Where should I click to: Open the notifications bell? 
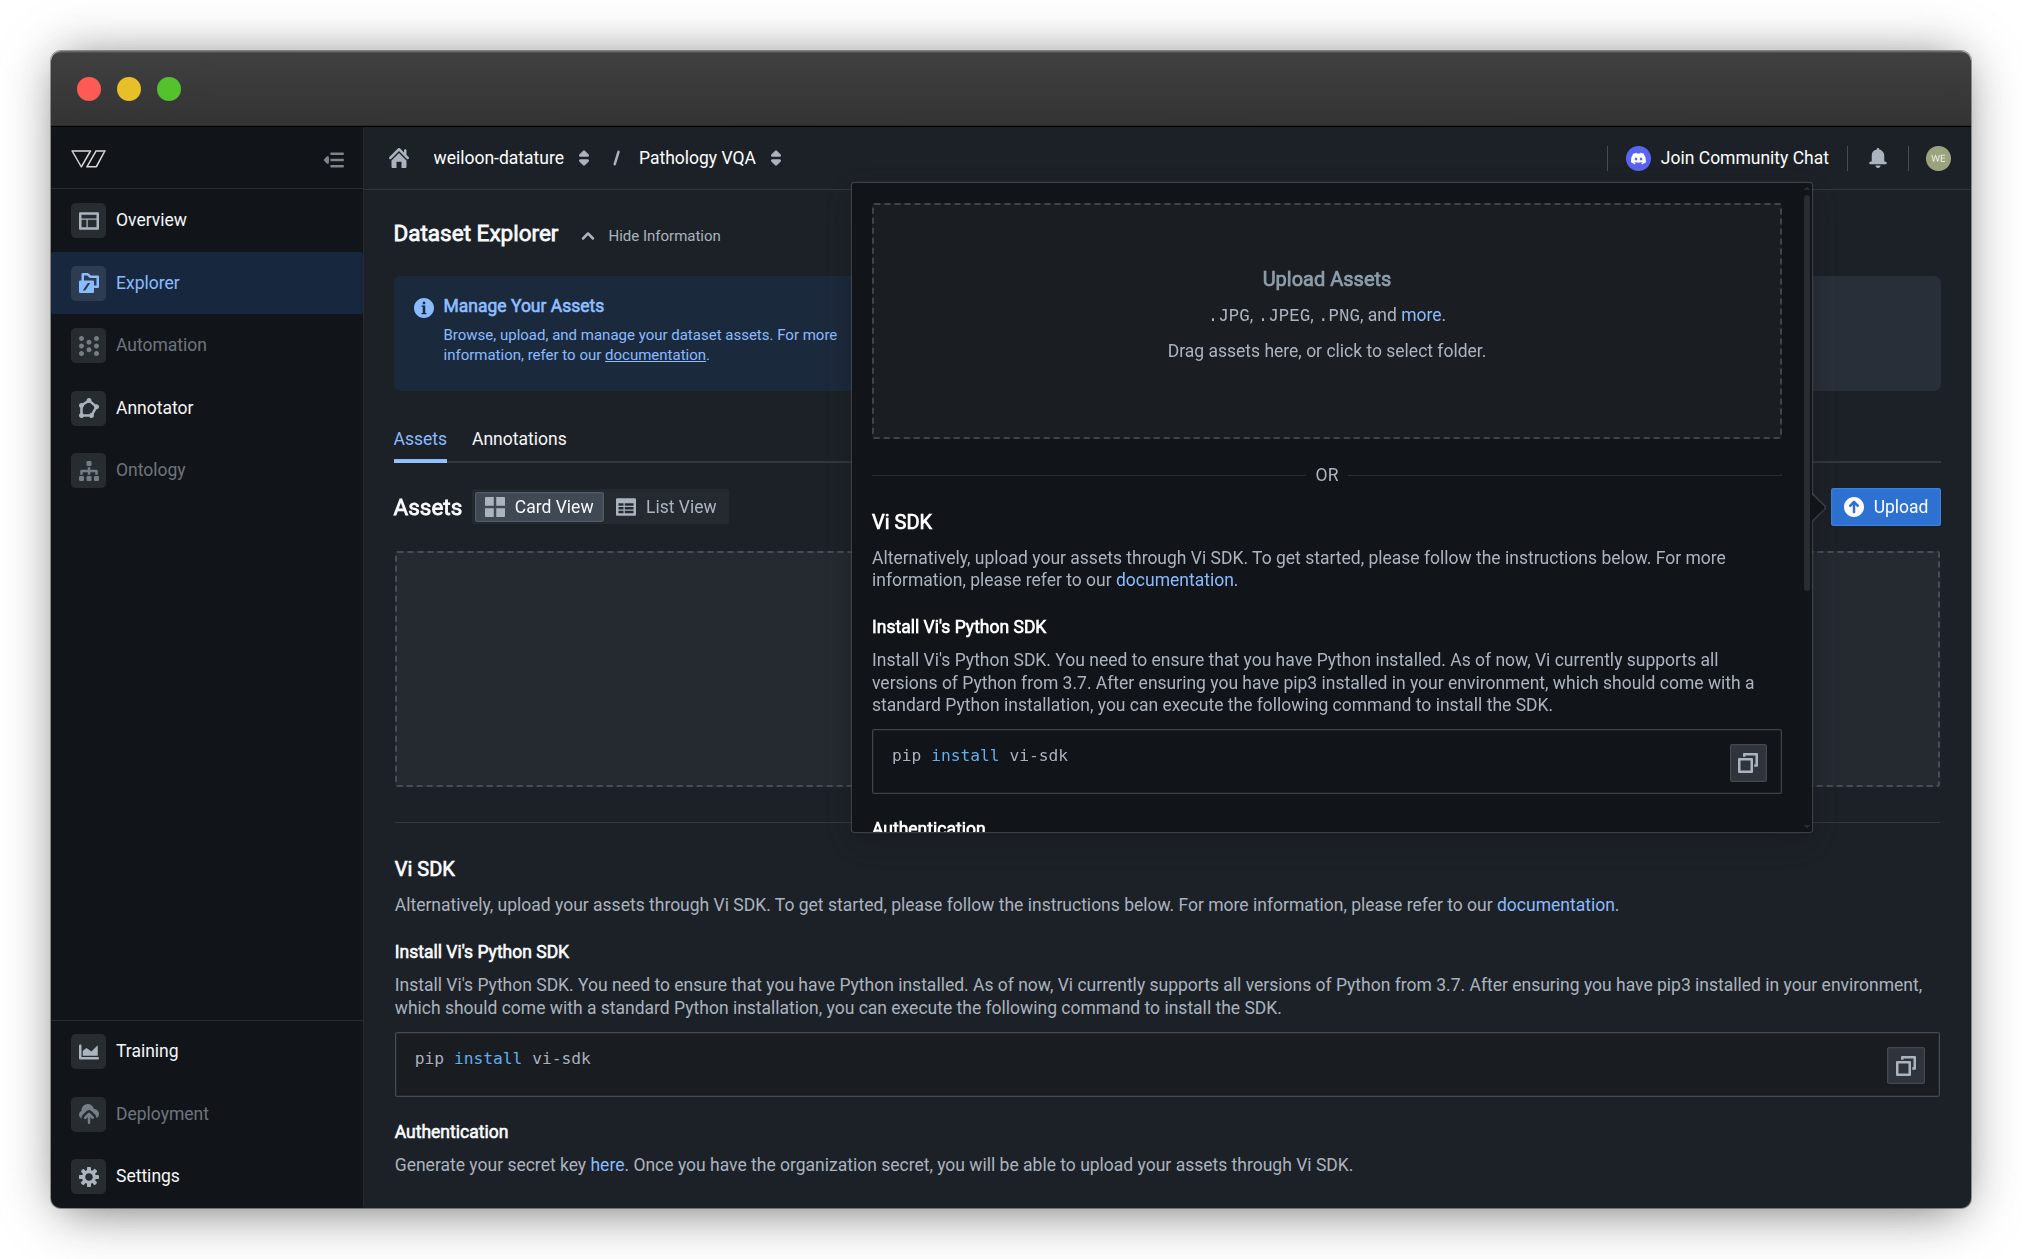tap(1877, 158)
